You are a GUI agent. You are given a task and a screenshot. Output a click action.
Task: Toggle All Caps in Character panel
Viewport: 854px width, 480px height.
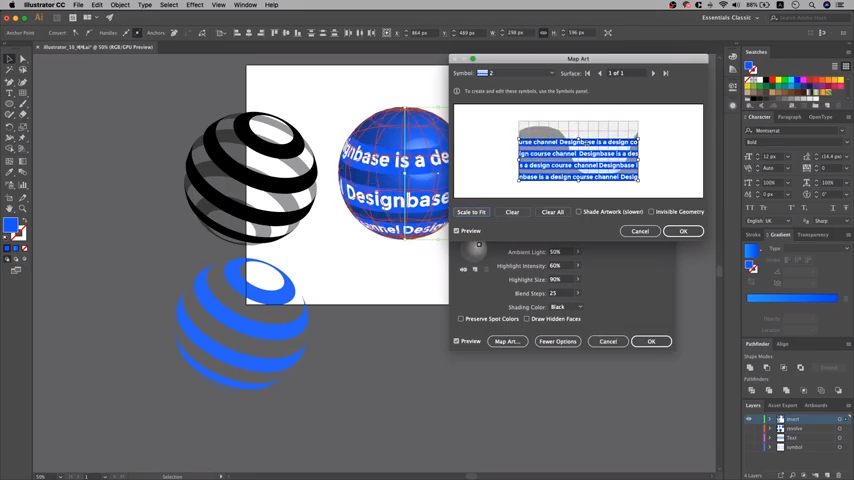(750, 208)
